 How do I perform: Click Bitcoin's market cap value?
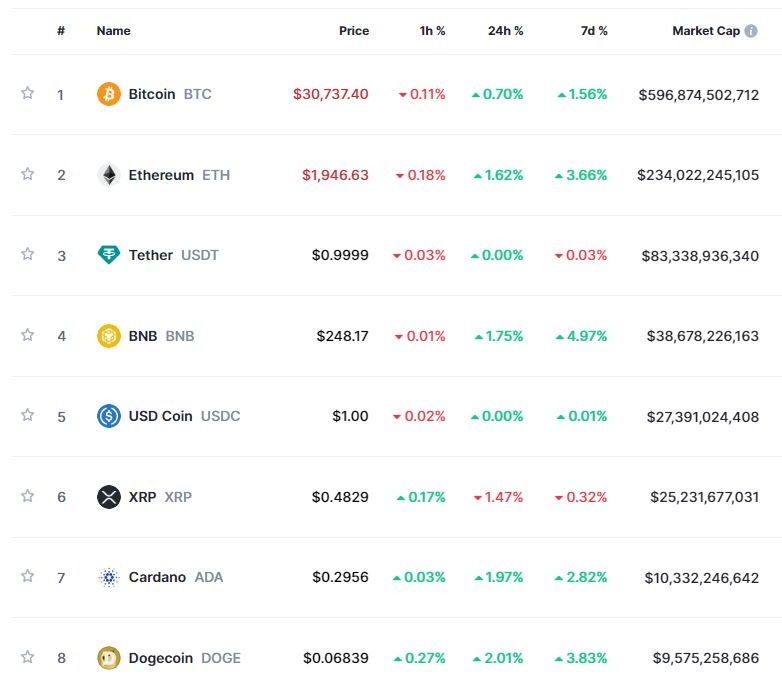698,94
